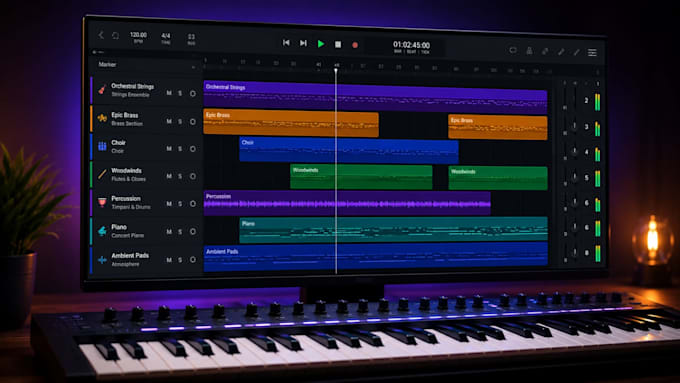The height and width of the screenshot is (383, 680).
Task: Click the loop icon beside the back arrow
Action: 115,36
